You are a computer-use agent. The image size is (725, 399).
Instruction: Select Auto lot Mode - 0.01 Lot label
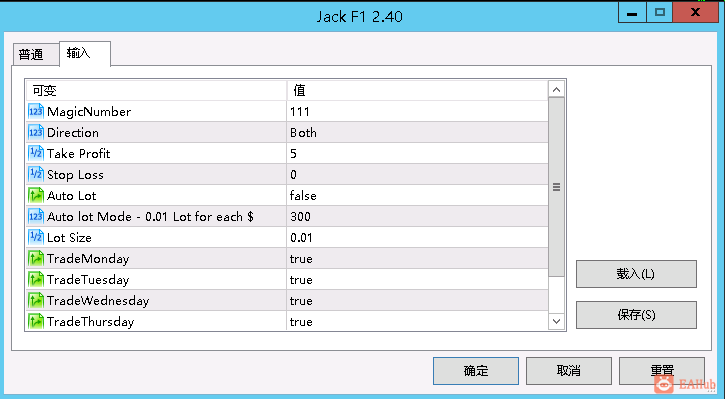click(x=150, y=216)
